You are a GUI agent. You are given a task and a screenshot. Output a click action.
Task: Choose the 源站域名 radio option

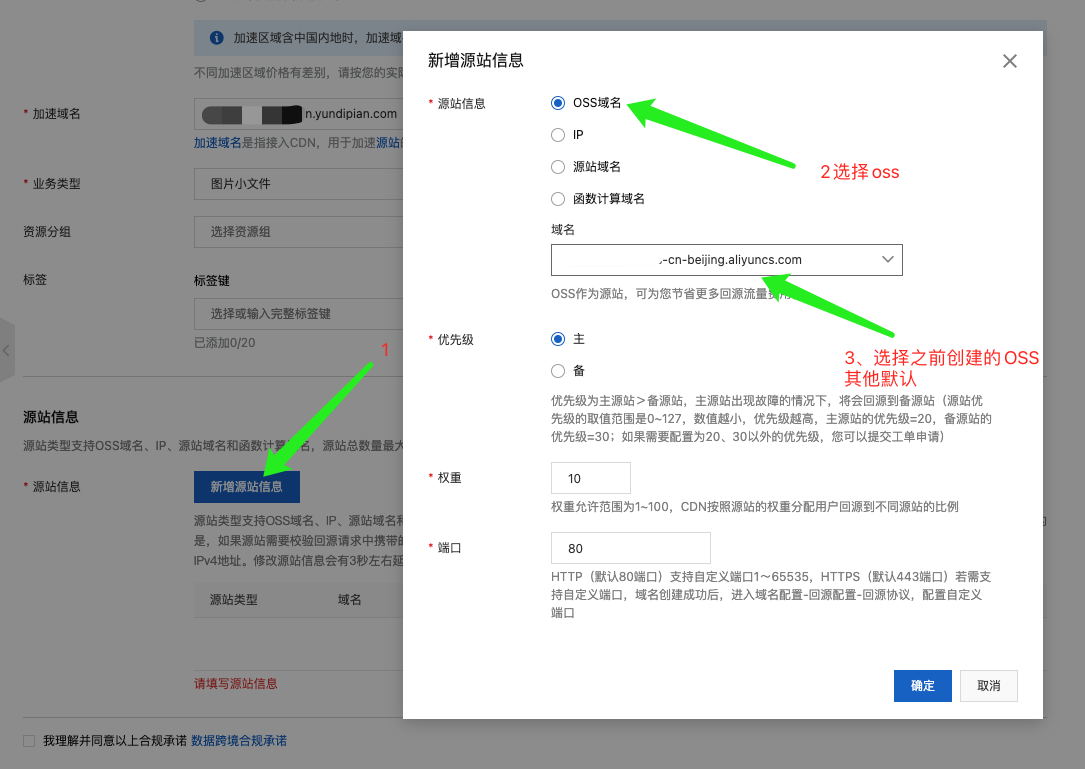[x=558, y=167]
